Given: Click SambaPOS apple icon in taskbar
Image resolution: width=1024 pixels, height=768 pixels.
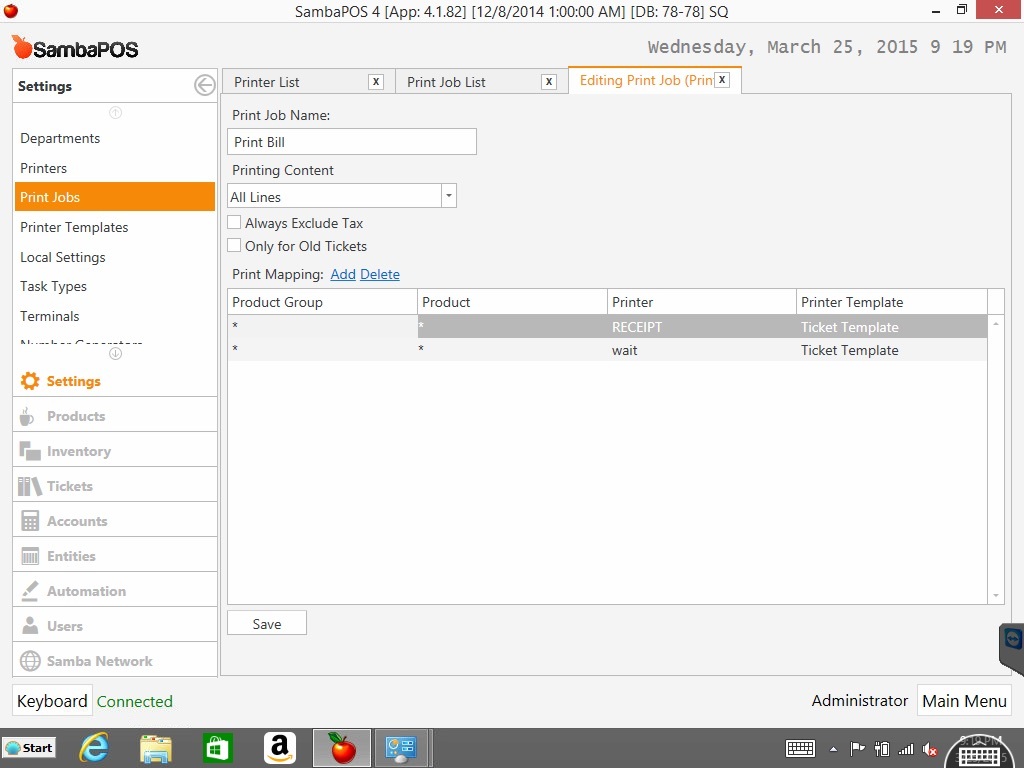Looking at the screenshot, I should [x=342, y=748].
